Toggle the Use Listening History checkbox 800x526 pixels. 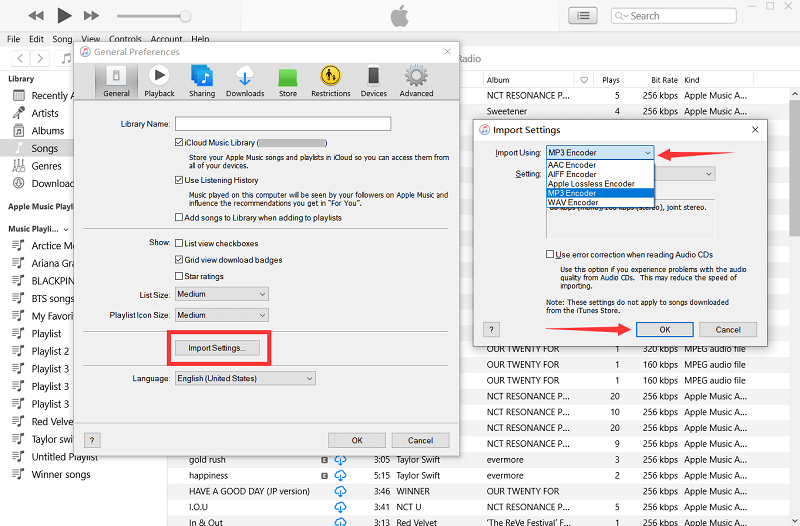179,180
